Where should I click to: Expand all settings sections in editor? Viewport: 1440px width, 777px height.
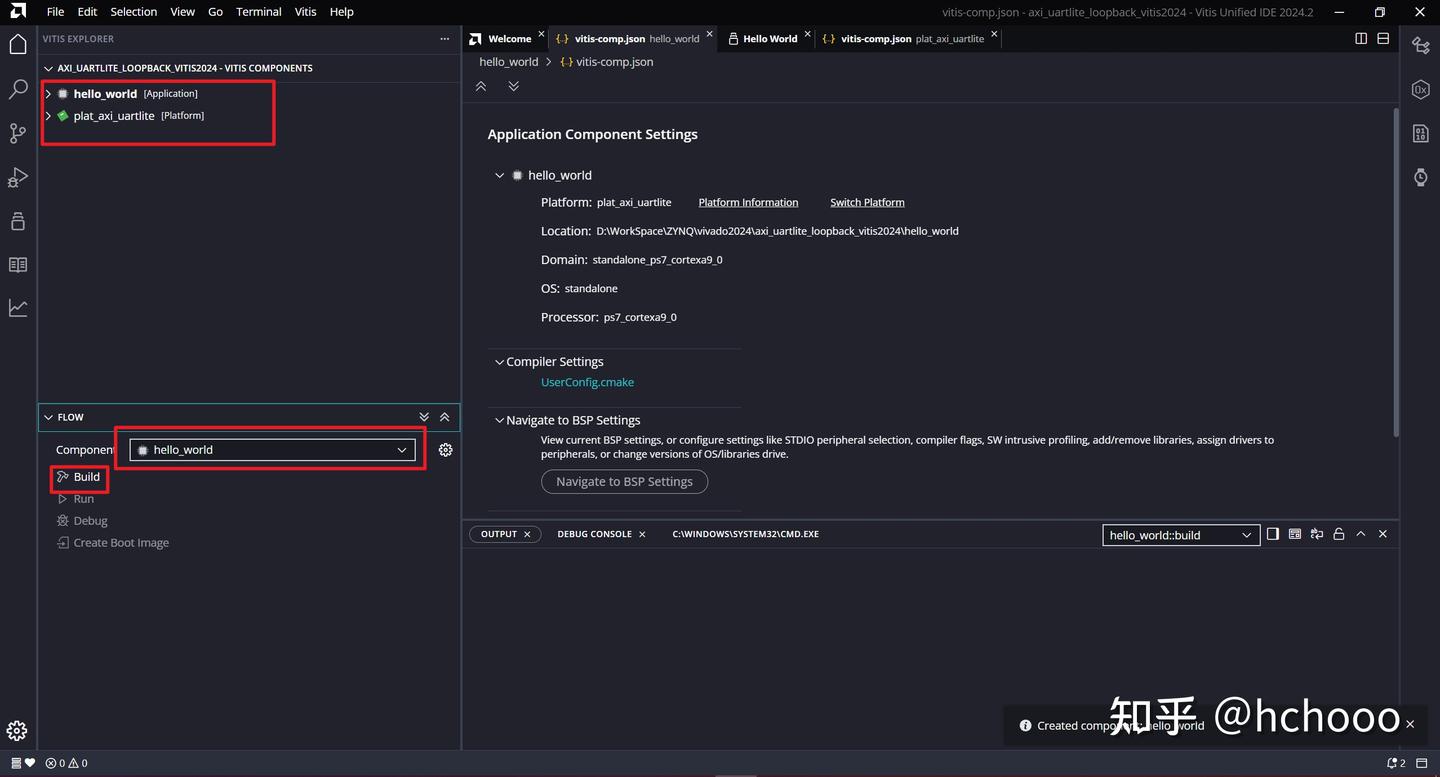[513, 86]
